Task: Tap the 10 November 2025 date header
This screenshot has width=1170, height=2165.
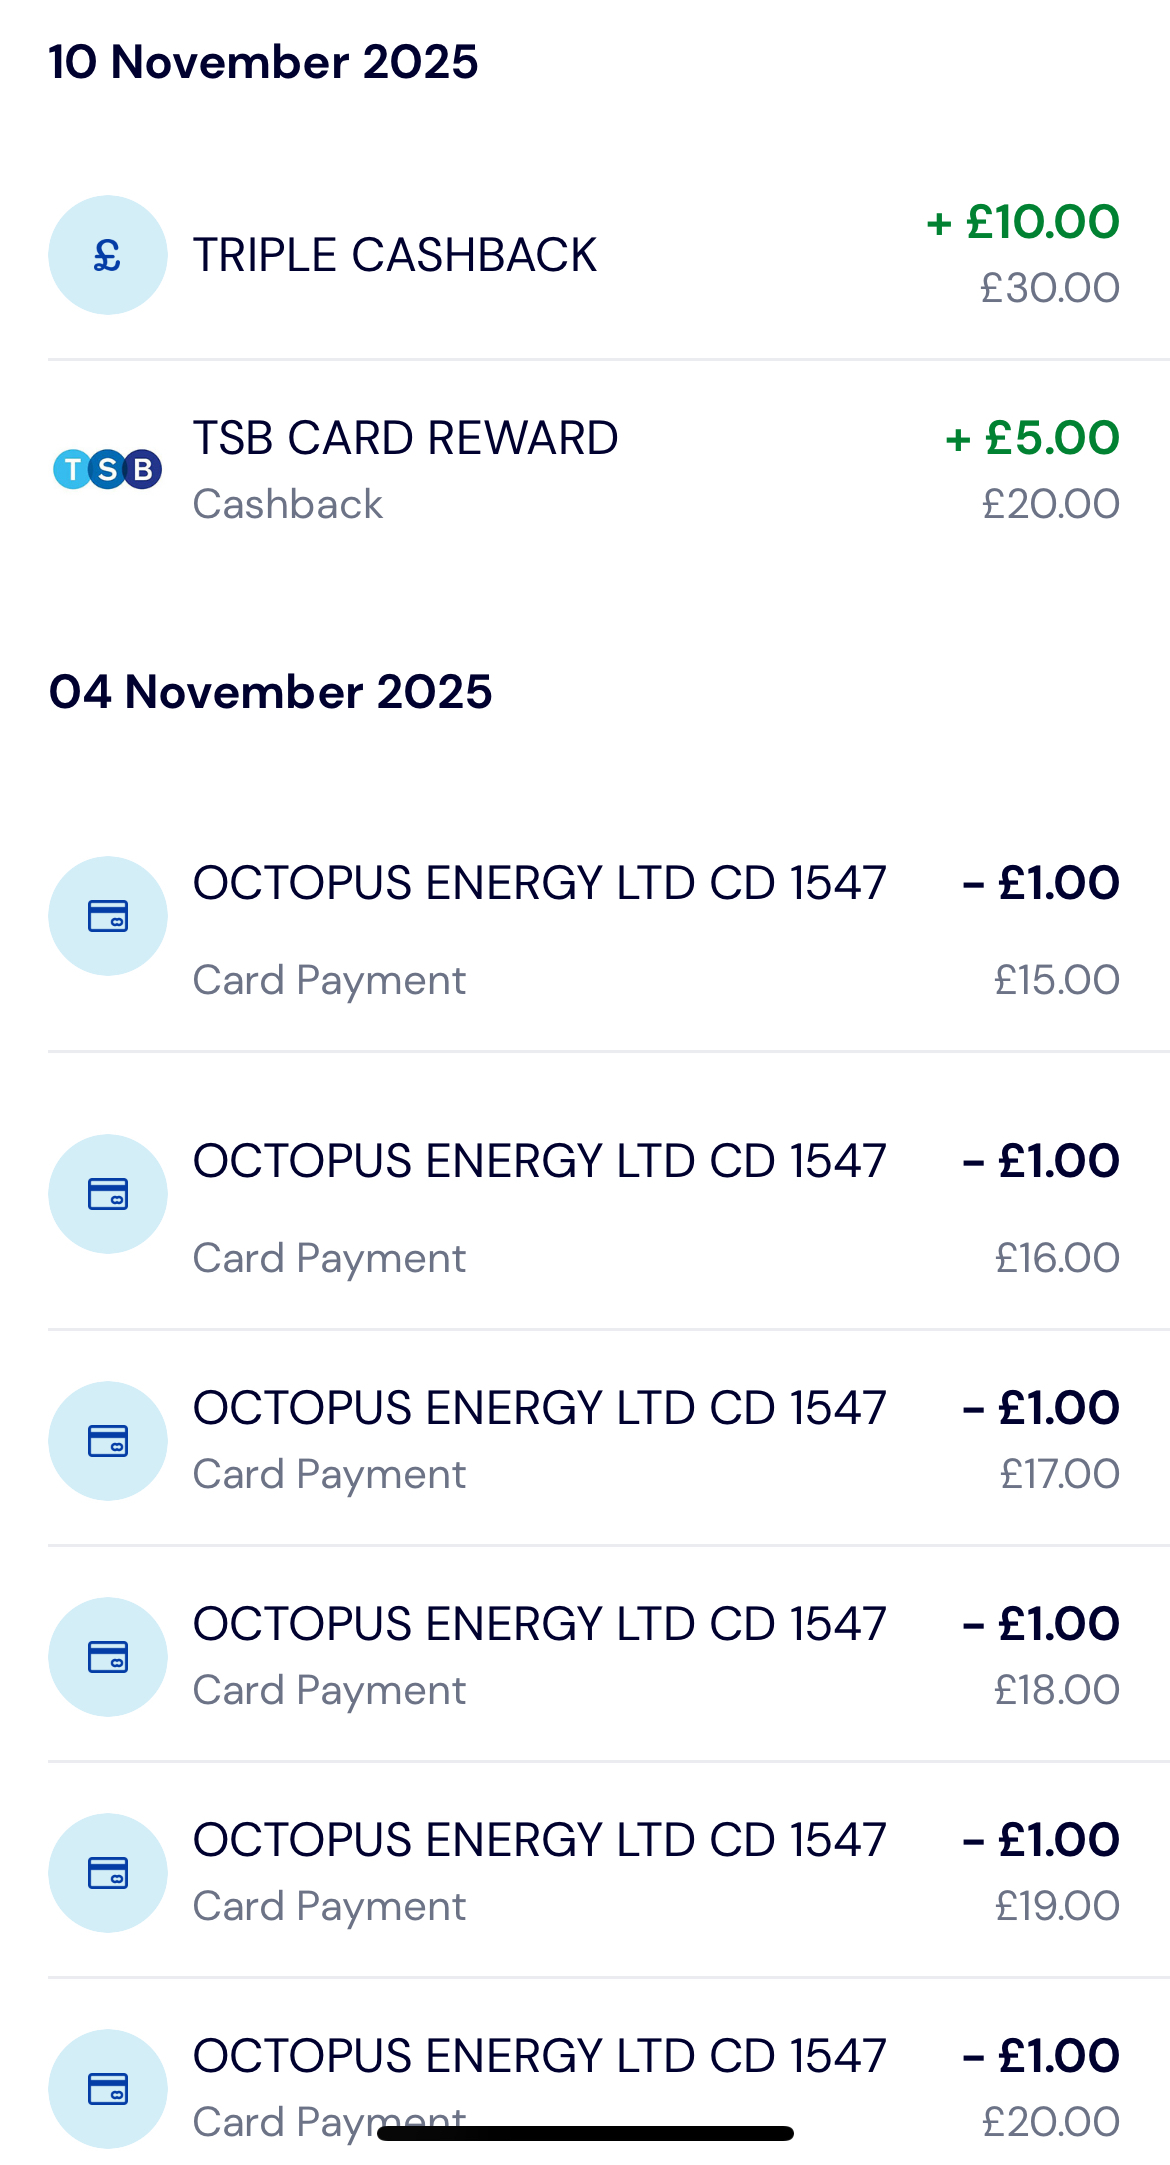Action: 263,62
